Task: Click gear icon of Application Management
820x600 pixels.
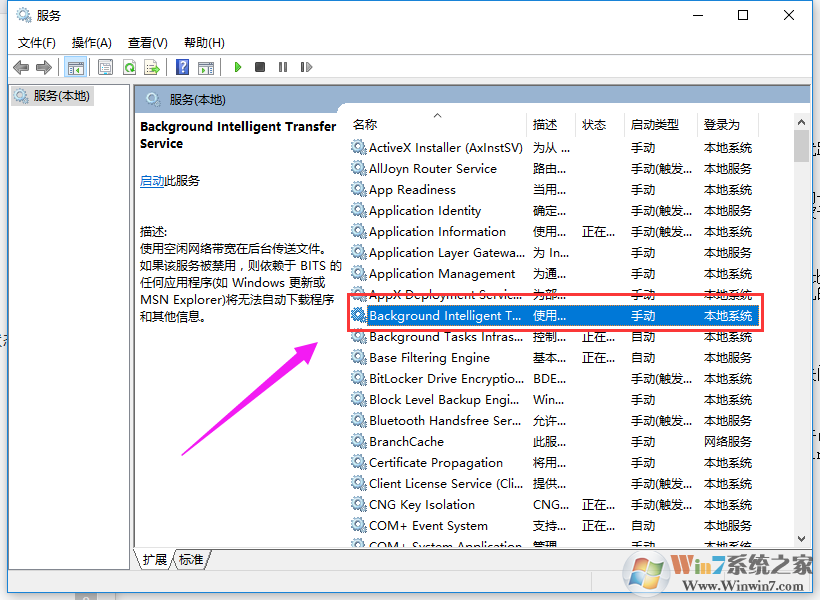Action: point(359,273)
